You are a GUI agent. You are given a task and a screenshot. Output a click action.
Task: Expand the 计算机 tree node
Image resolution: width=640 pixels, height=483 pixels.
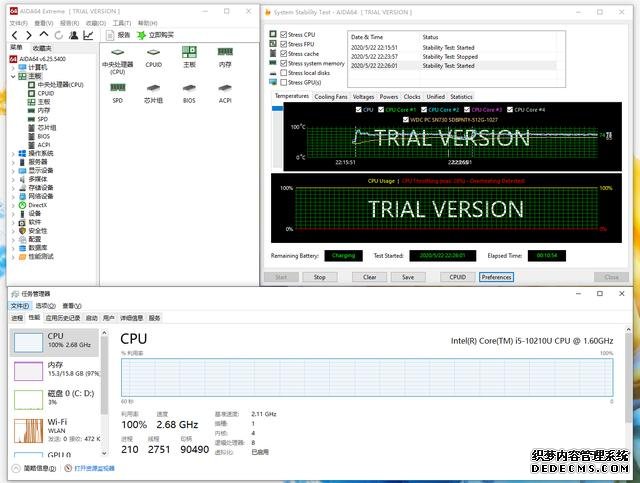point(13,68)
